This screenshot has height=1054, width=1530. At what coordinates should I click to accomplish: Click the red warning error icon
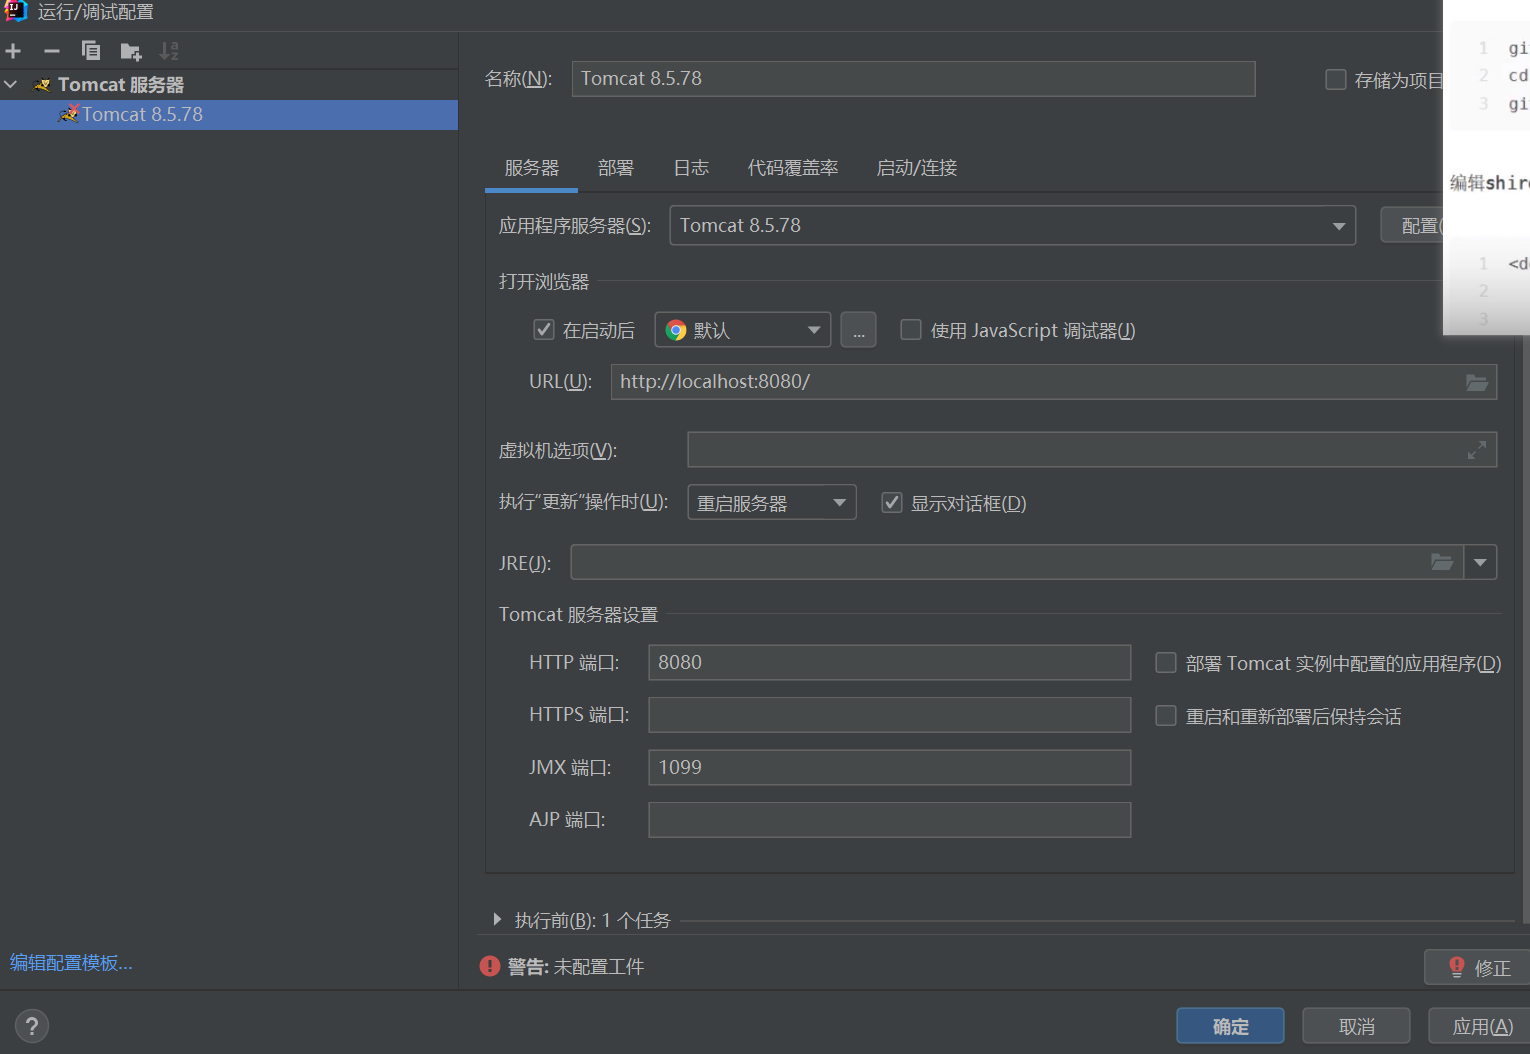[x=490, y=966]
